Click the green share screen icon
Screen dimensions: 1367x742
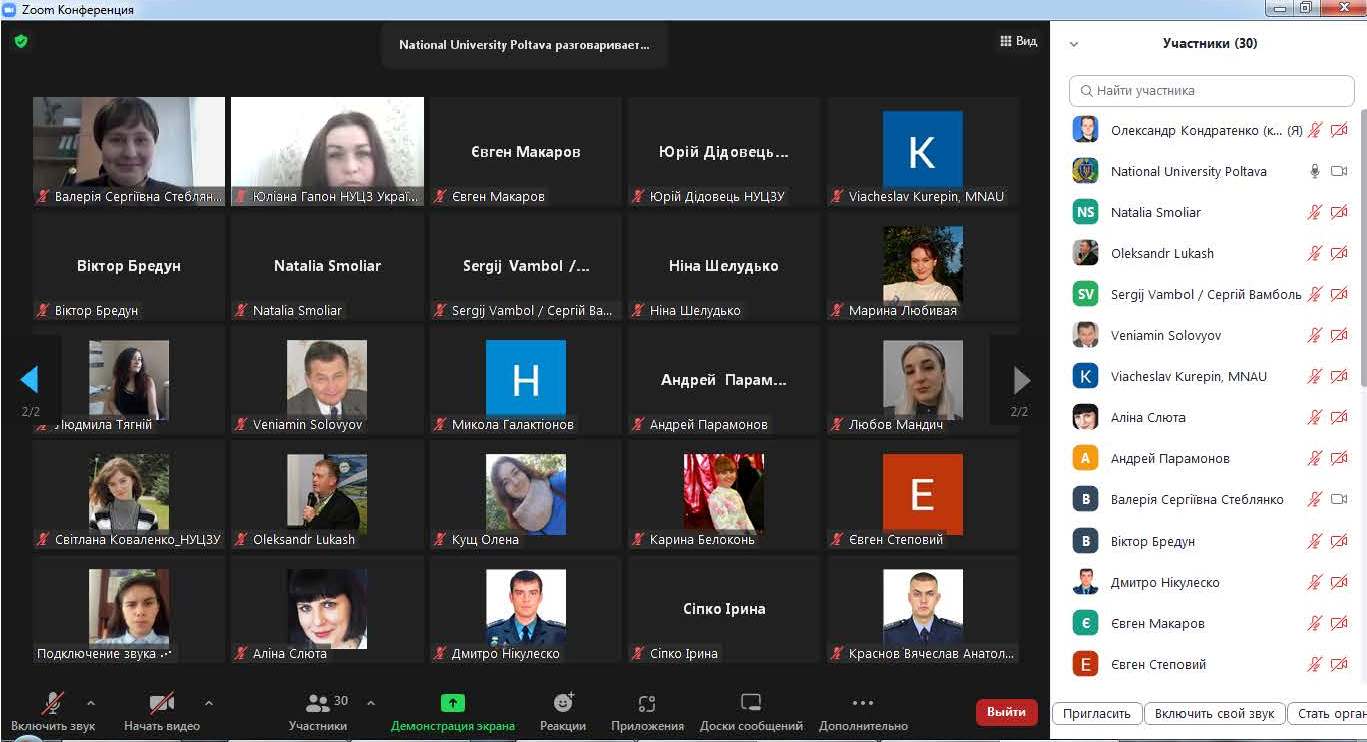pos(453,703)
